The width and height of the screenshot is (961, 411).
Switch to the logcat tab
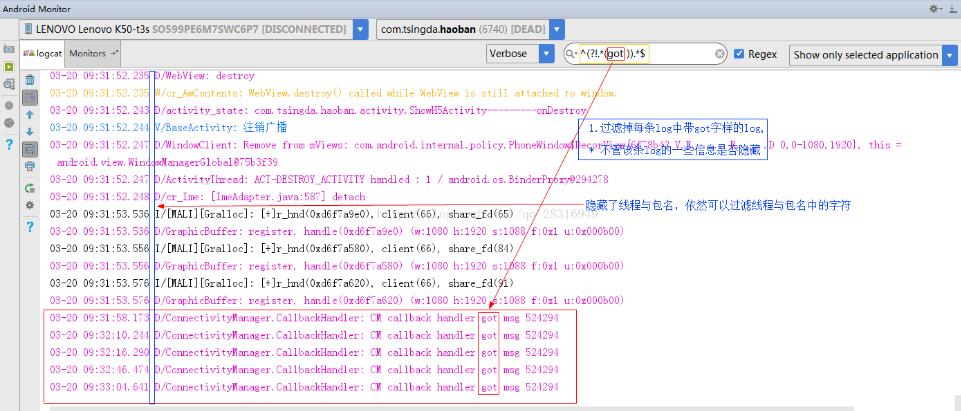(43, 53)
